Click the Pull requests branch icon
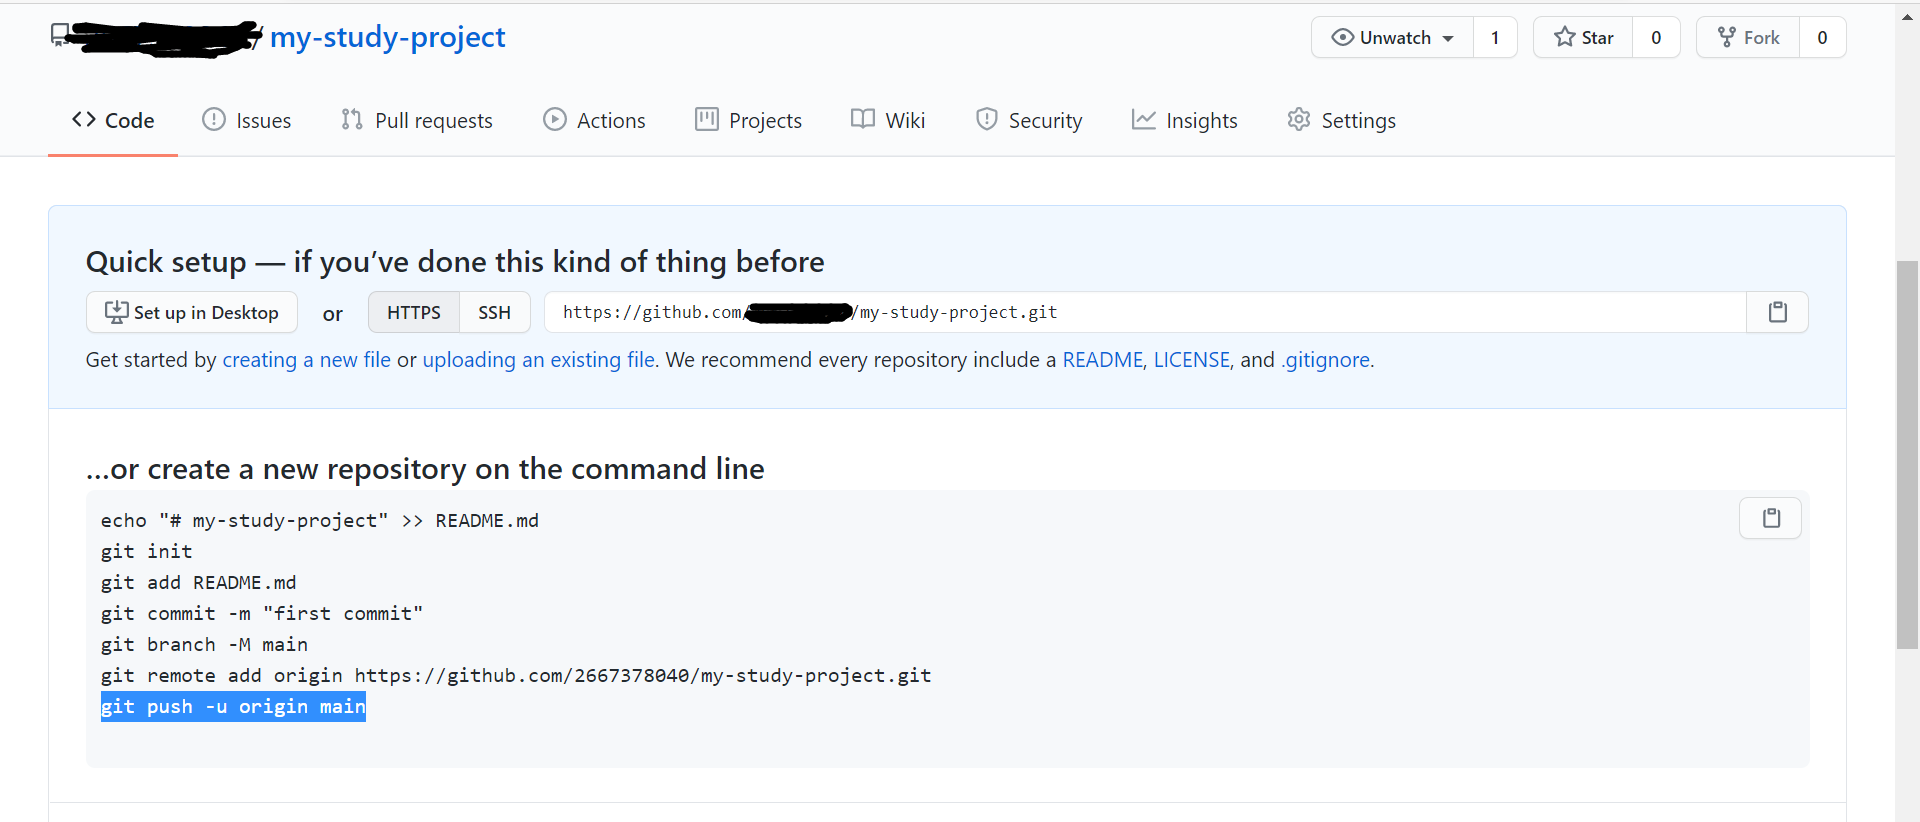 [x=351, y=119]
